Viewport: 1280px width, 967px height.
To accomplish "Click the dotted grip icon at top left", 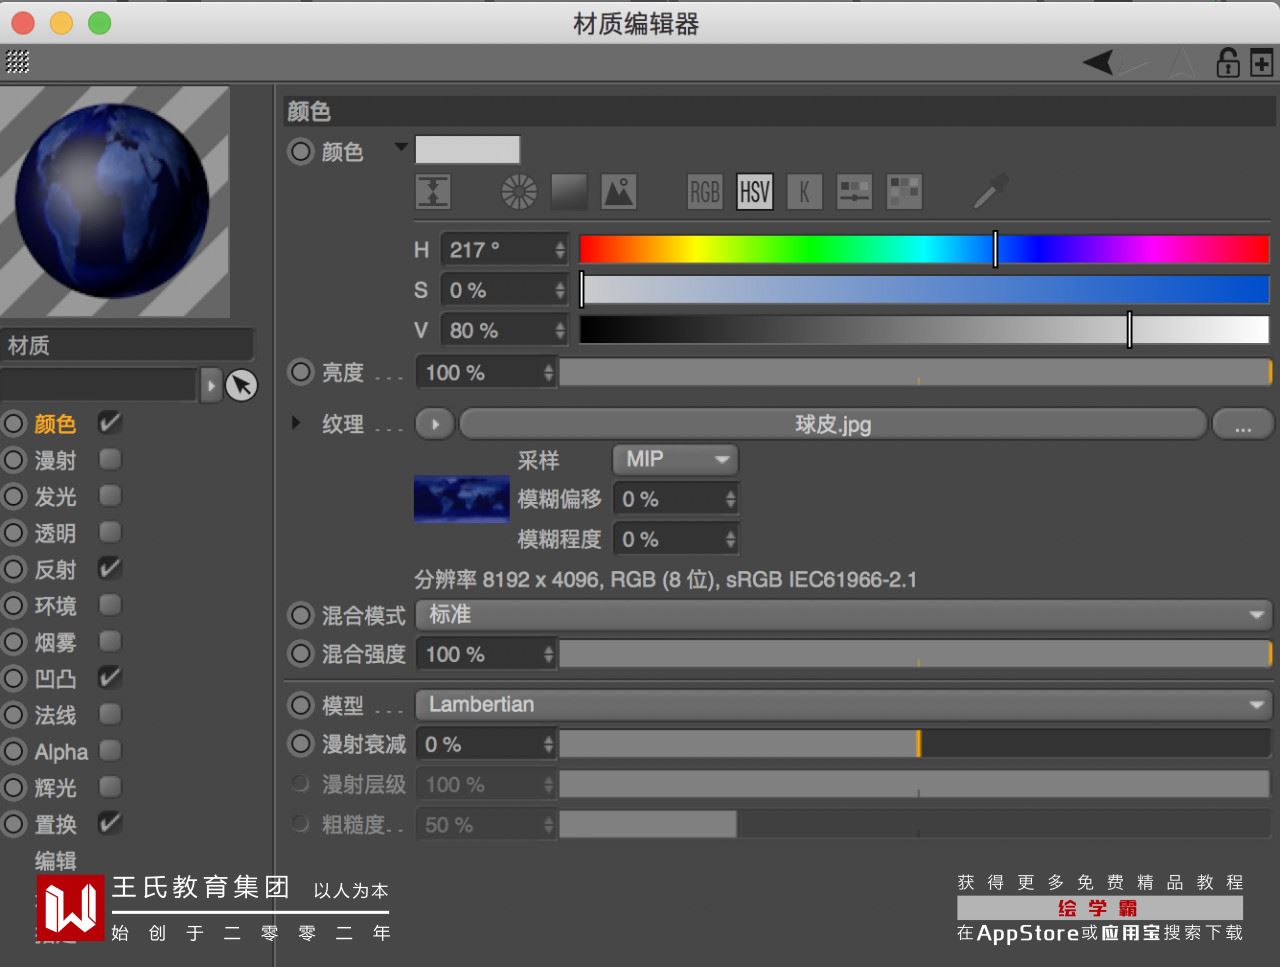I will pyautogui.click(x=18, y=61).
